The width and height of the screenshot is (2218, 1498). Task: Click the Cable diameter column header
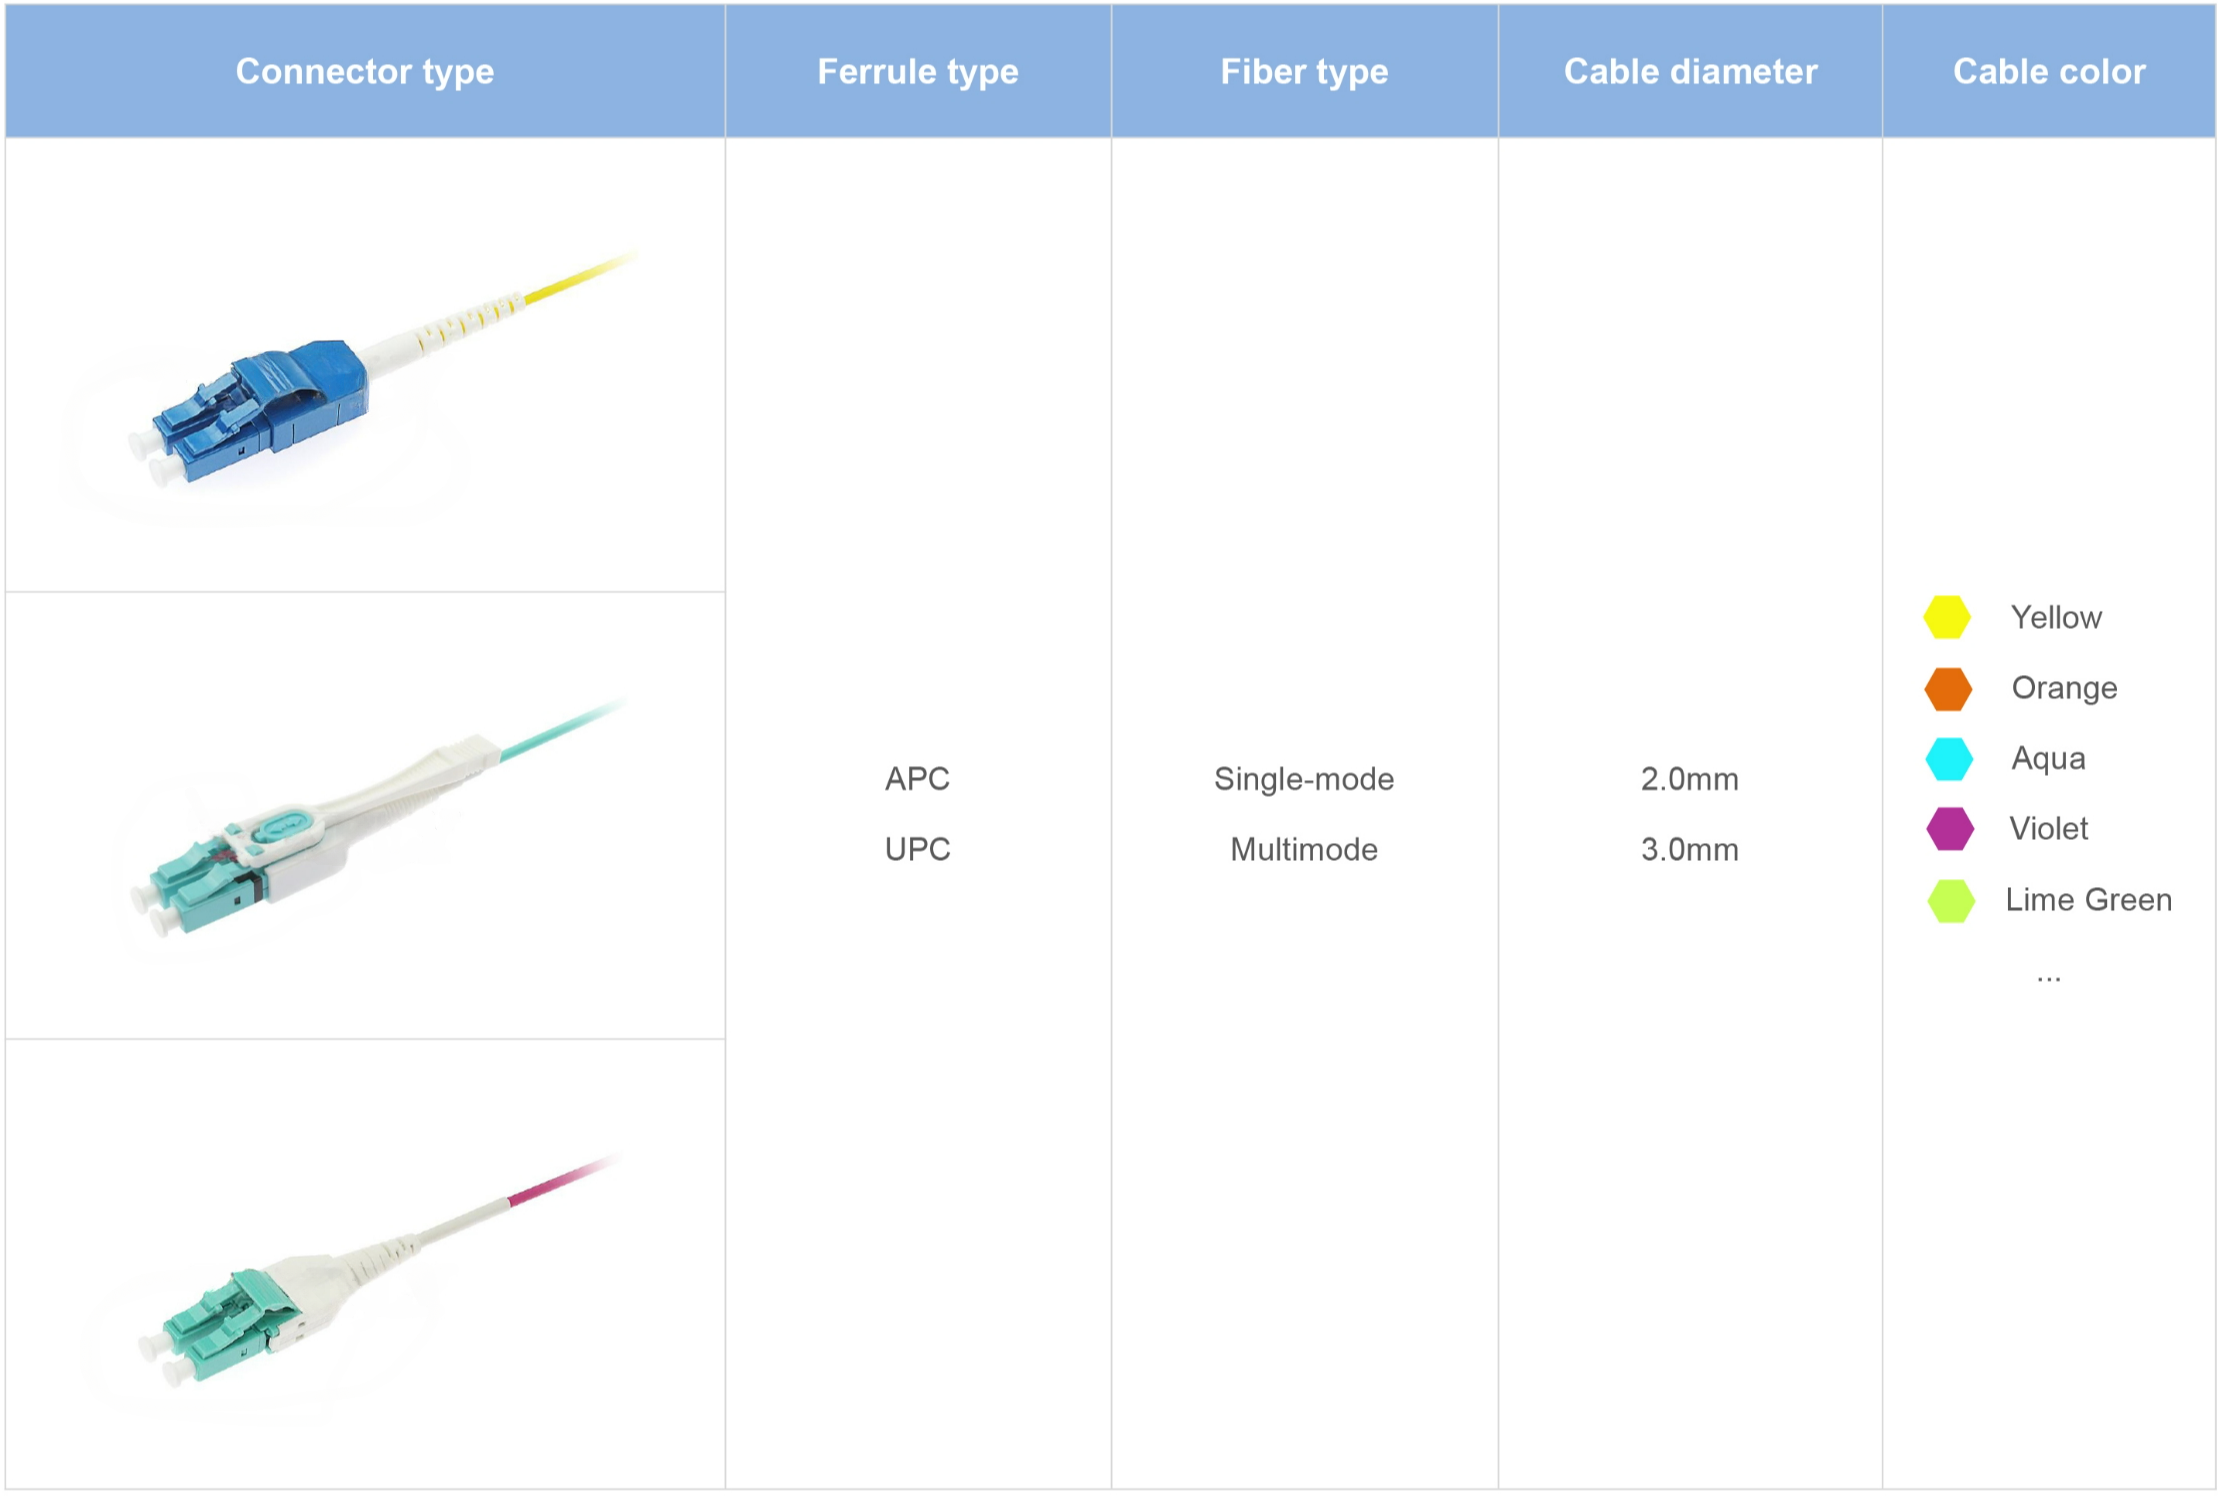[1690, 71]
